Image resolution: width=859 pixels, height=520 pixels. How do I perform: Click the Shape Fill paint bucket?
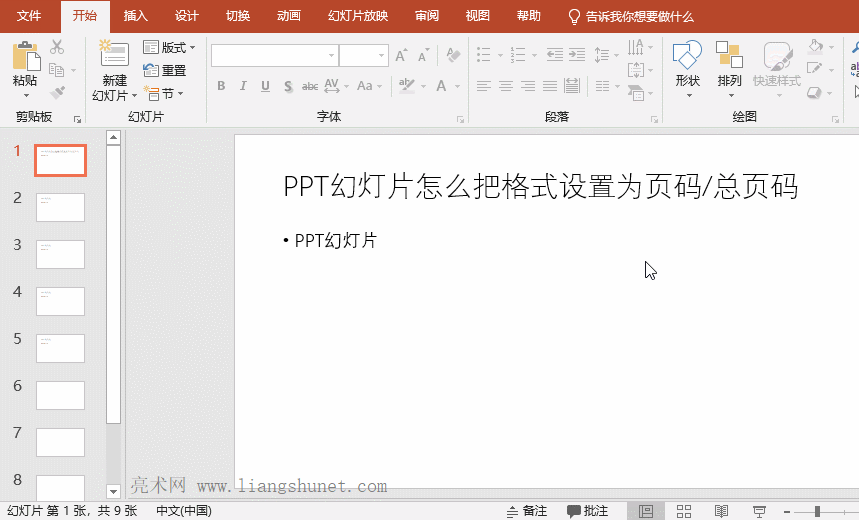pyautogui.click(x=816, y=47)
